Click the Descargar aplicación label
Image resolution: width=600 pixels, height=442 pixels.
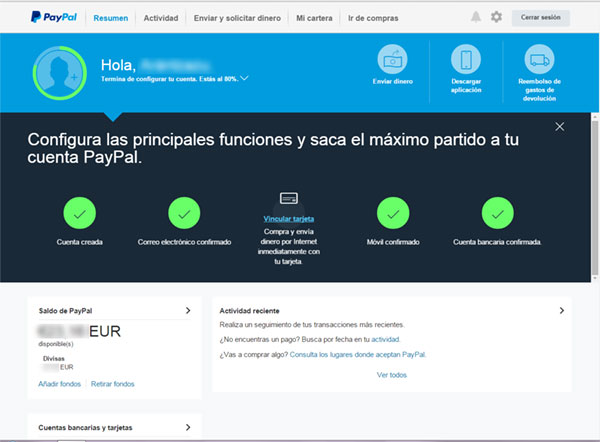point(466,86)
